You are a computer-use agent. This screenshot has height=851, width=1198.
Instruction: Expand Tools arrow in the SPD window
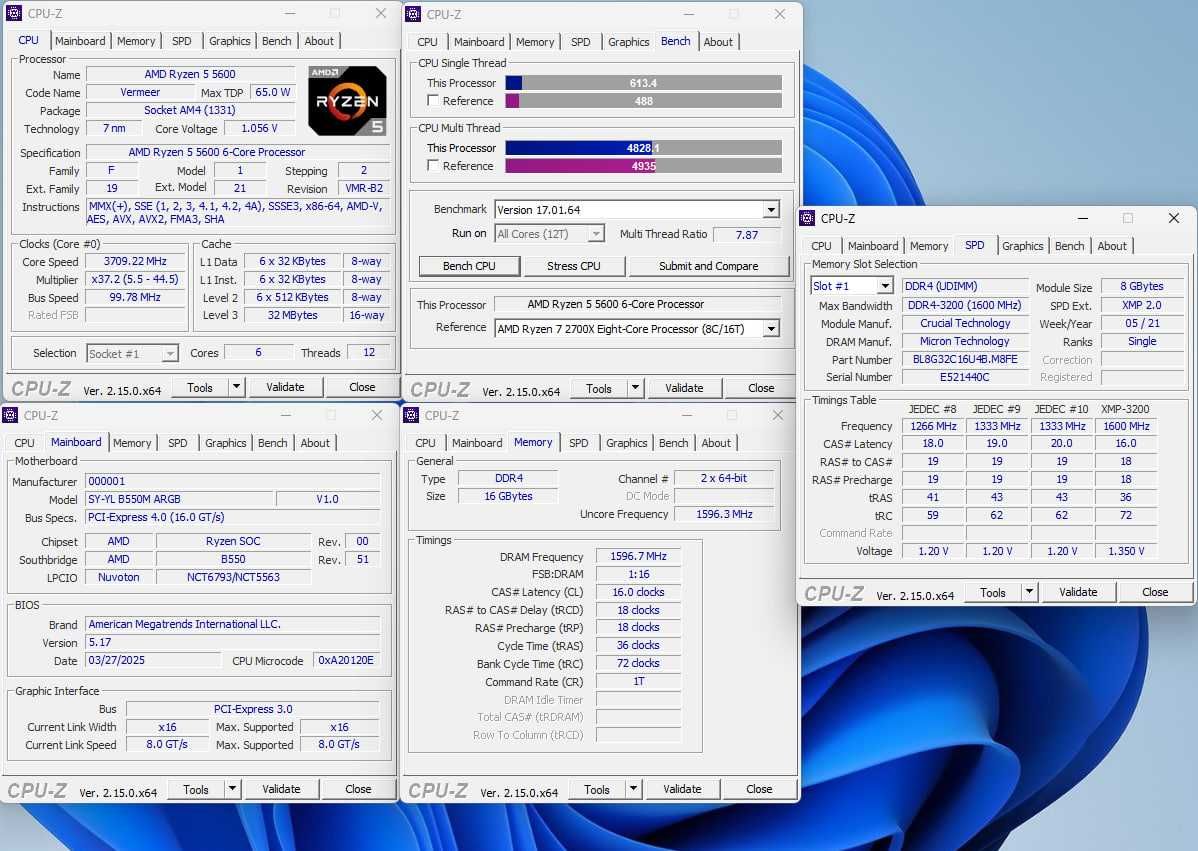(x=1029, y=592)
